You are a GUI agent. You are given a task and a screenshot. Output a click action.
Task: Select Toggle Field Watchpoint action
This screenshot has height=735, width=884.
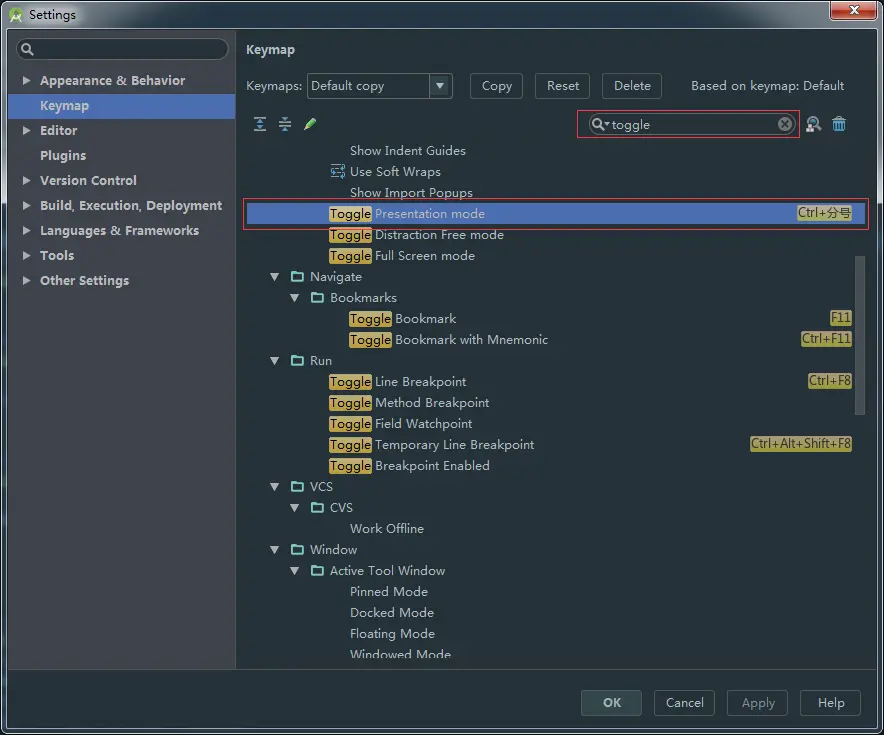tap(401, 423)
